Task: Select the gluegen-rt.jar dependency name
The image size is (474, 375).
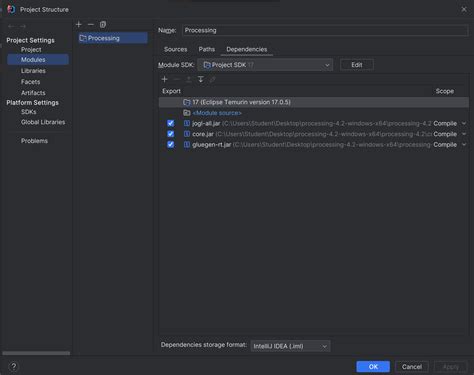Action: (x=212, y=145)
